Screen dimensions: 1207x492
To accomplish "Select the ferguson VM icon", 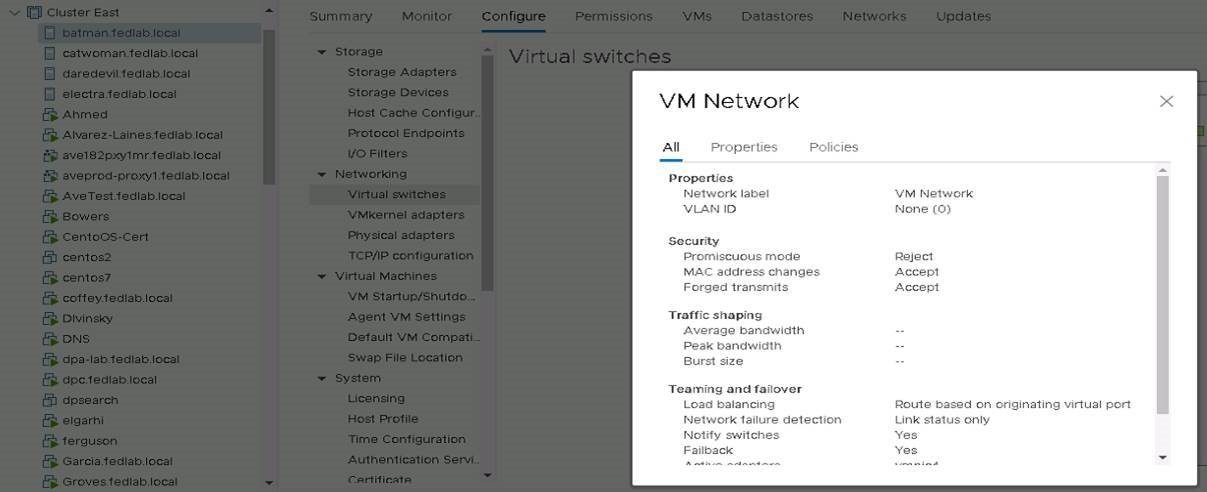I will click(x=50, y=441).
